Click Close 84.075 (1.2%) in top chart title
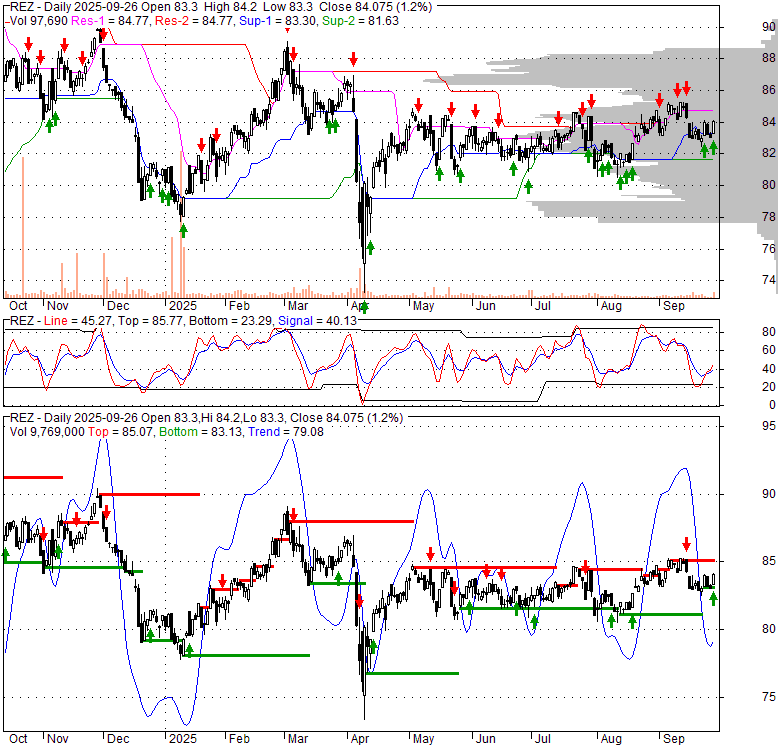The image size is (780, 745). [376, 7]
